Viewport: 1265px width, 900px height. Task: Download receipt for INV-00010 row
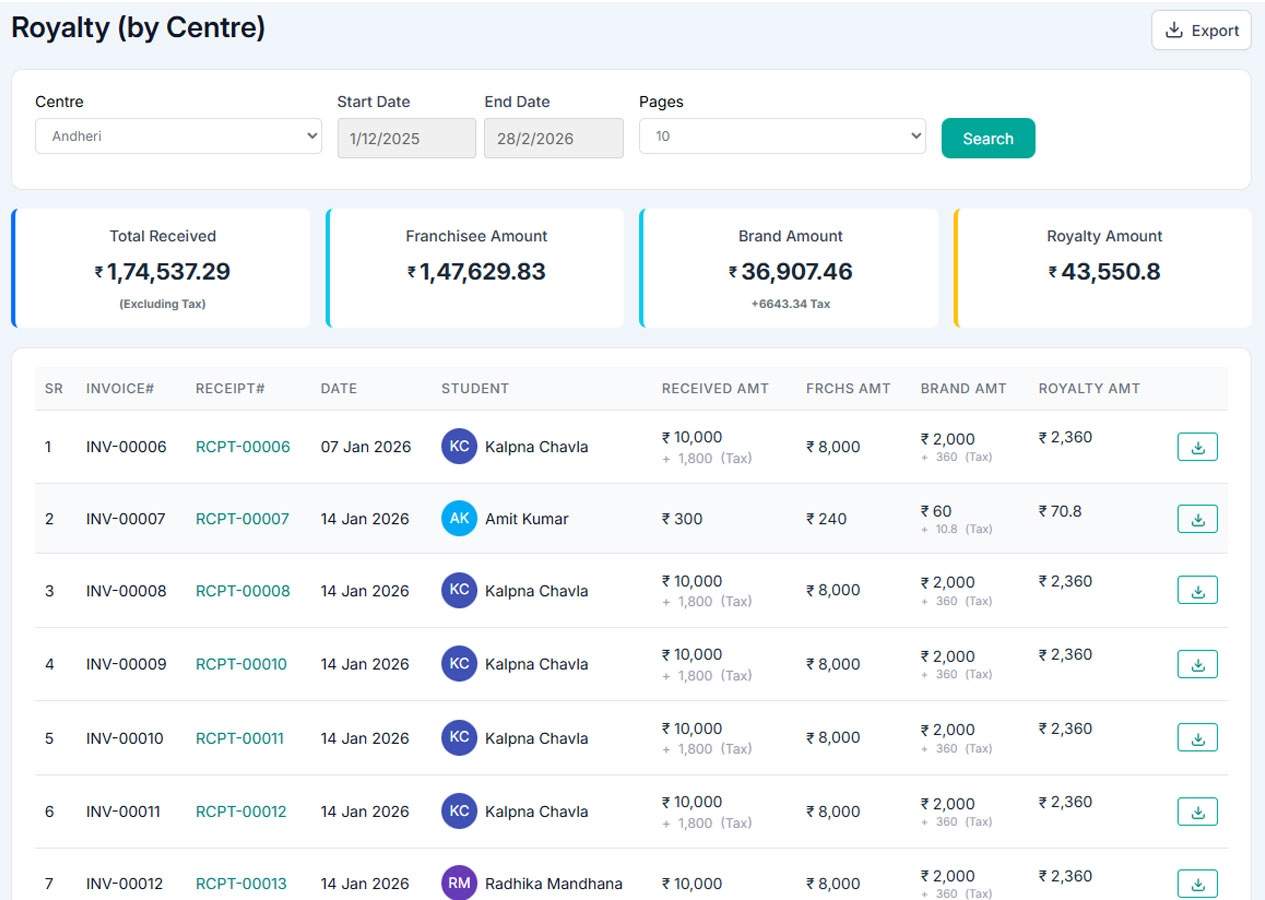click(1197, 738)
